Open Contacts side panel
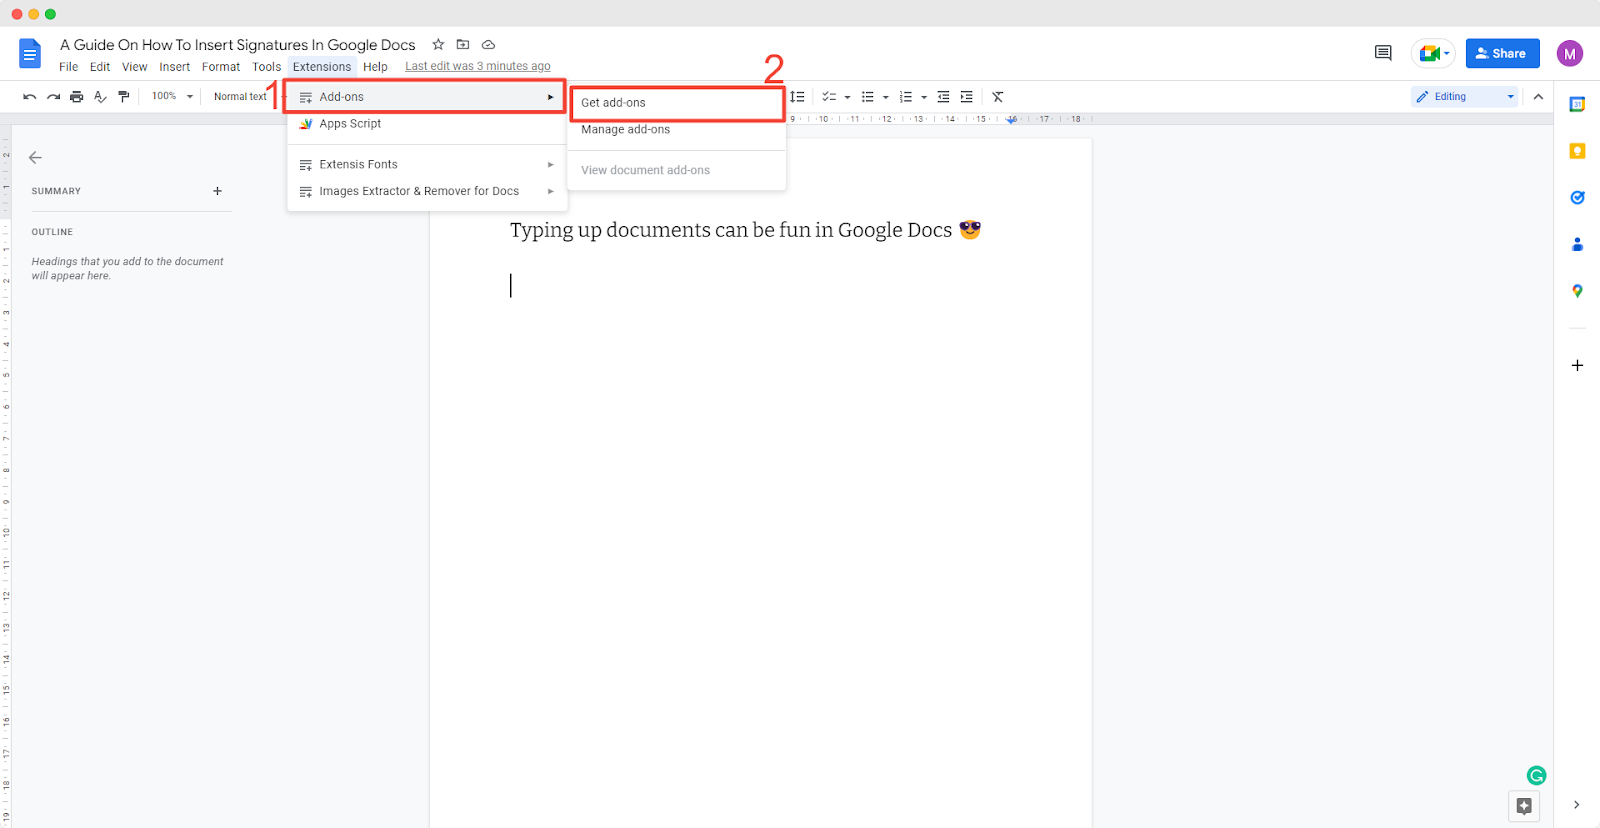This screenshot has height=828, width=1600. [x=1577, y=244]
